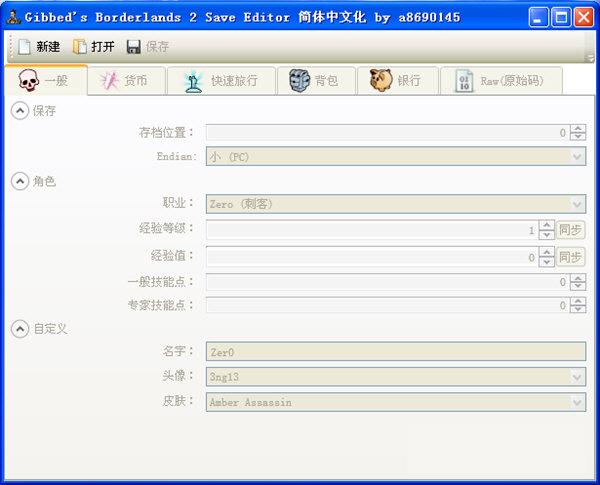Image resolution: width=600 pixels, height=485 pixels.
Task: Click the Raw(原始码) binary file icon
Action: tap(464, 81)
